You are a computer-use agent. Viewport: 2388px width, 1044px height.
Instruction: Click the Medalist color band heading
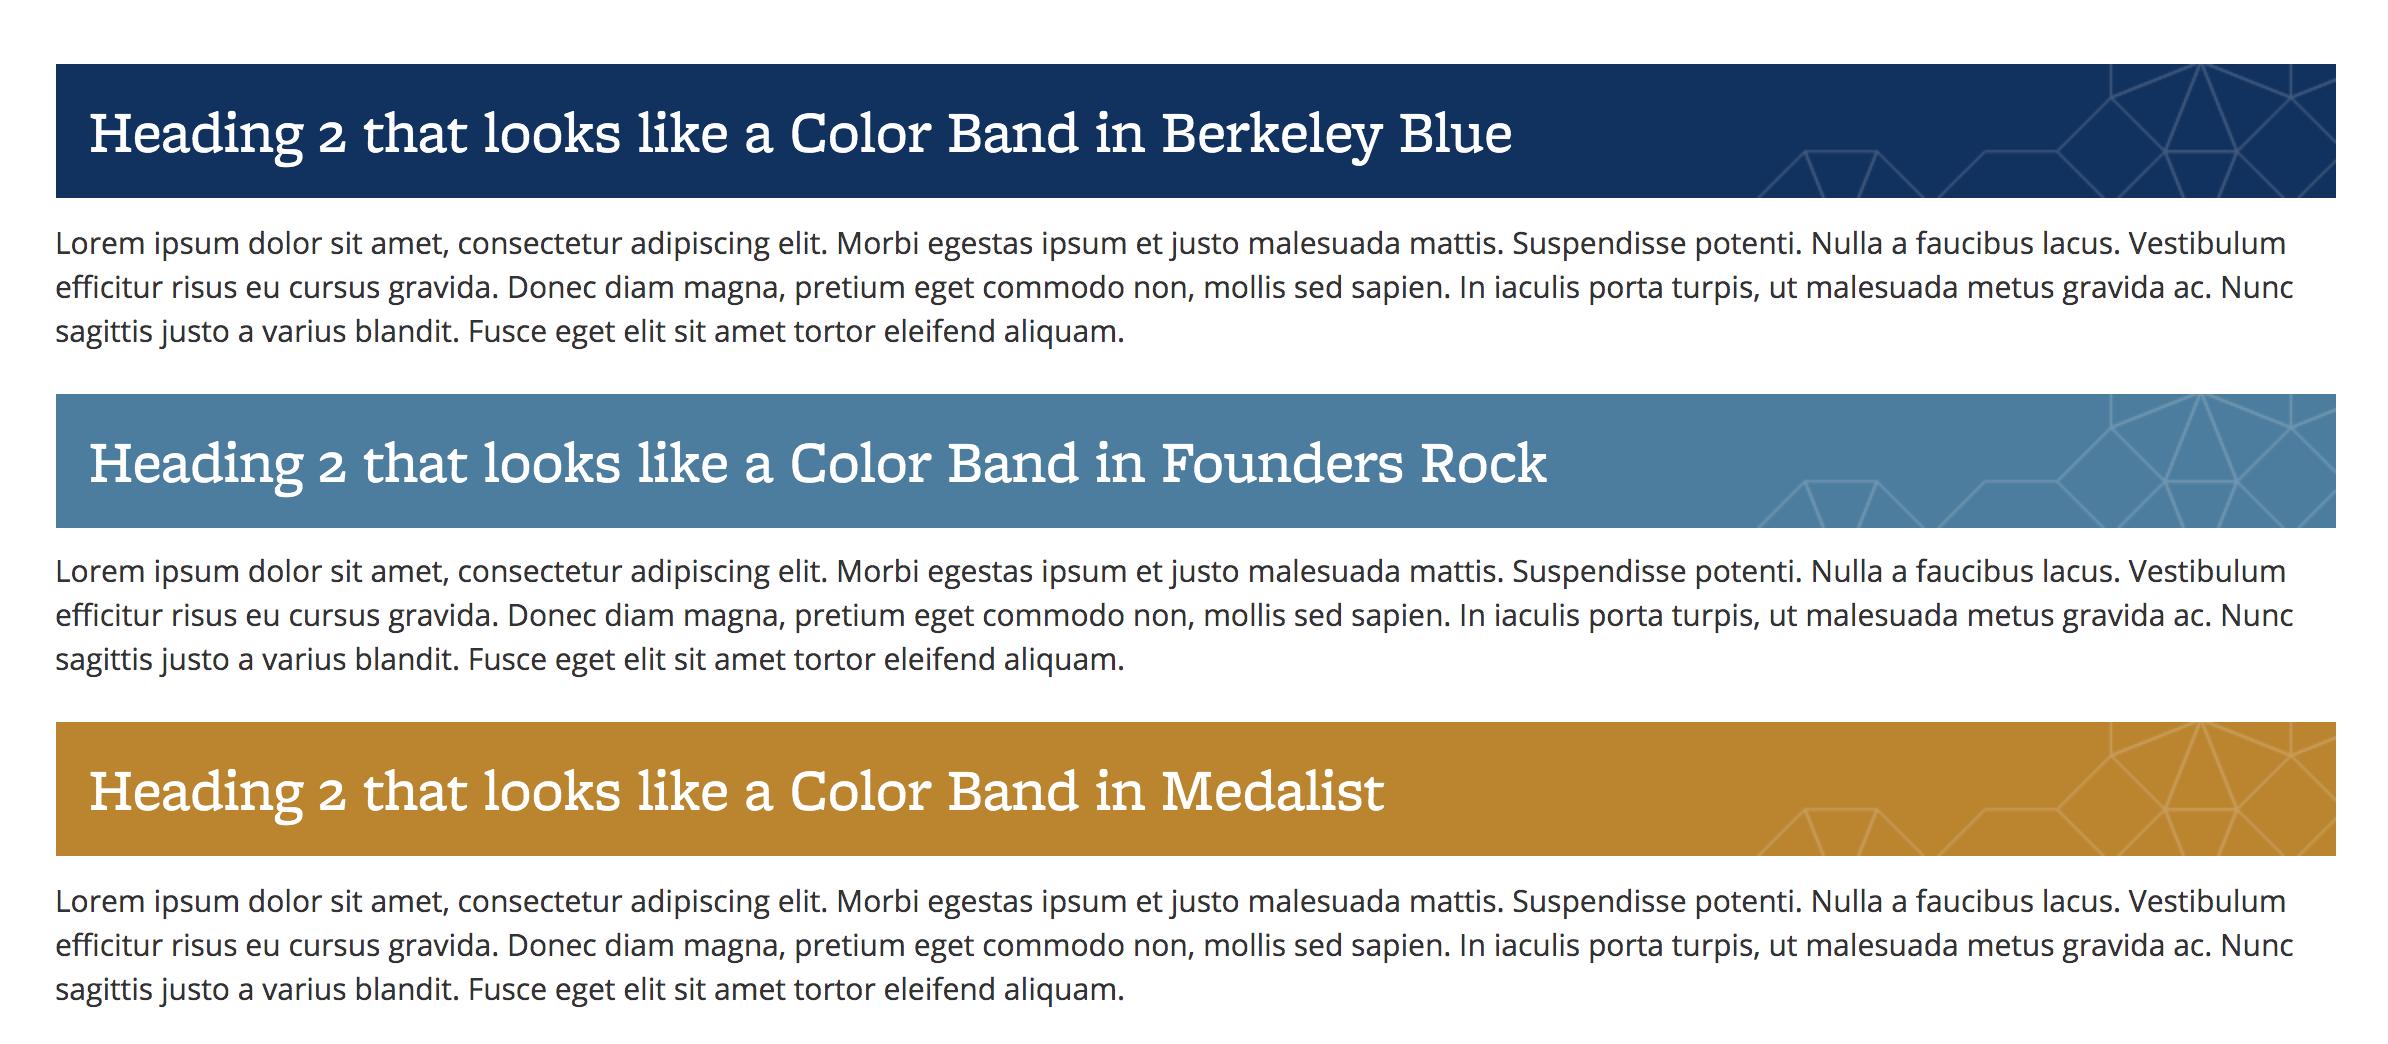coord(737,792)
